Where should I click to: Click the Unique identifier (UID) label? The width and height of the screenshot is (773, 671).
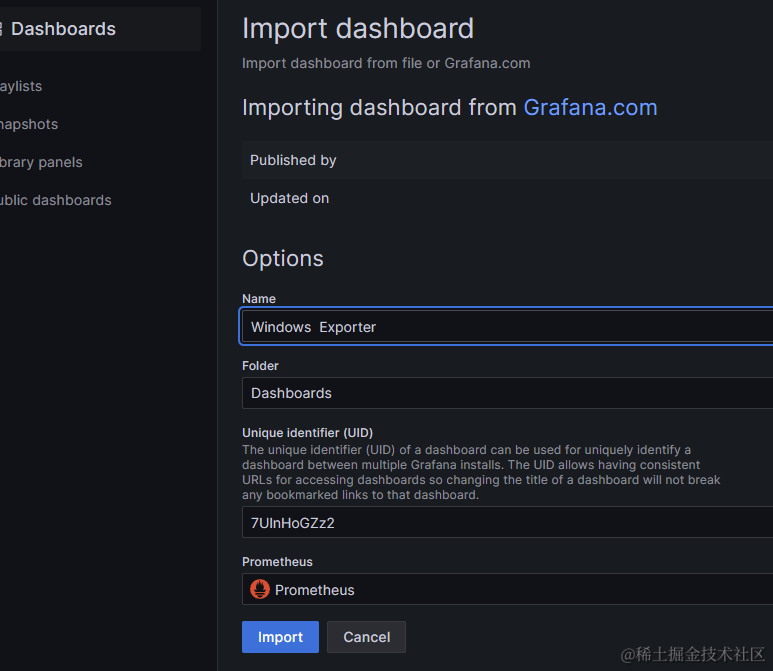(308, 433)
